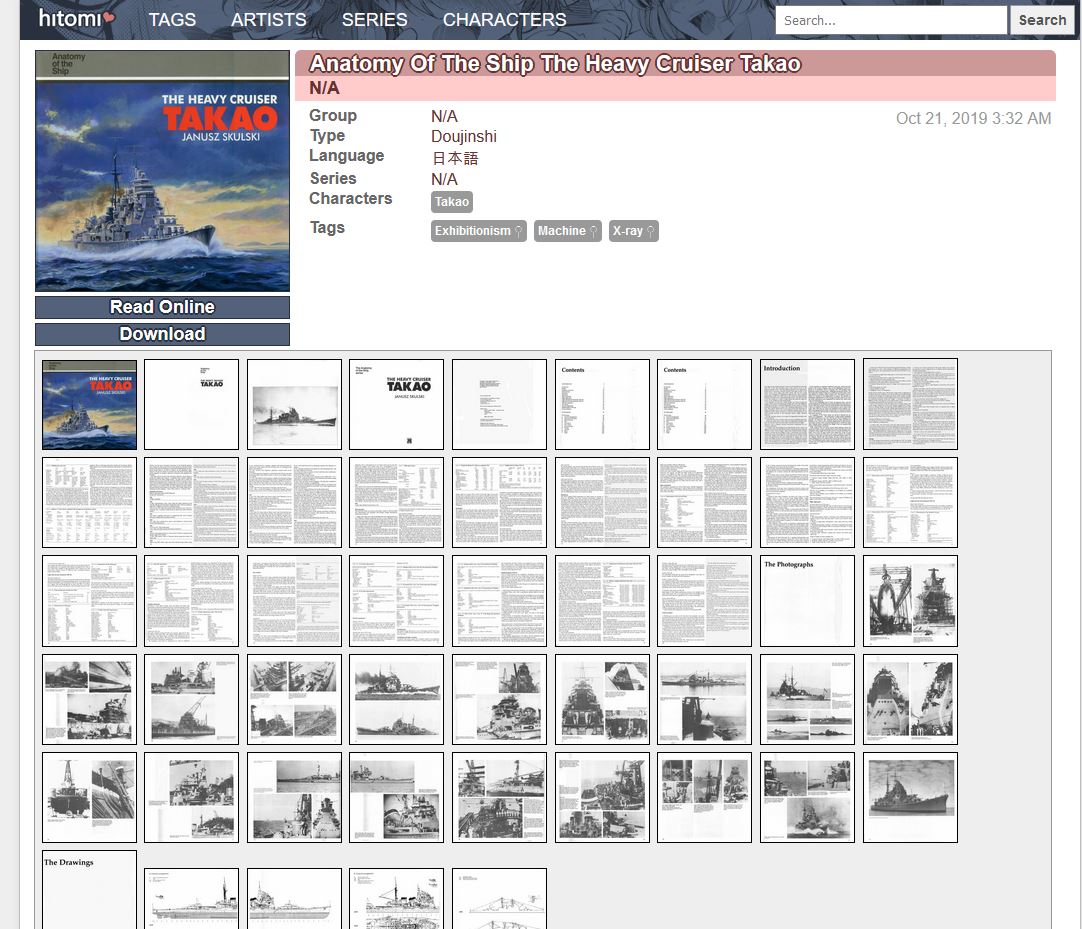This screenshot has width=1082, height=929.
Task: Open the ARTISTS page
Action: (x=268, y=20)
